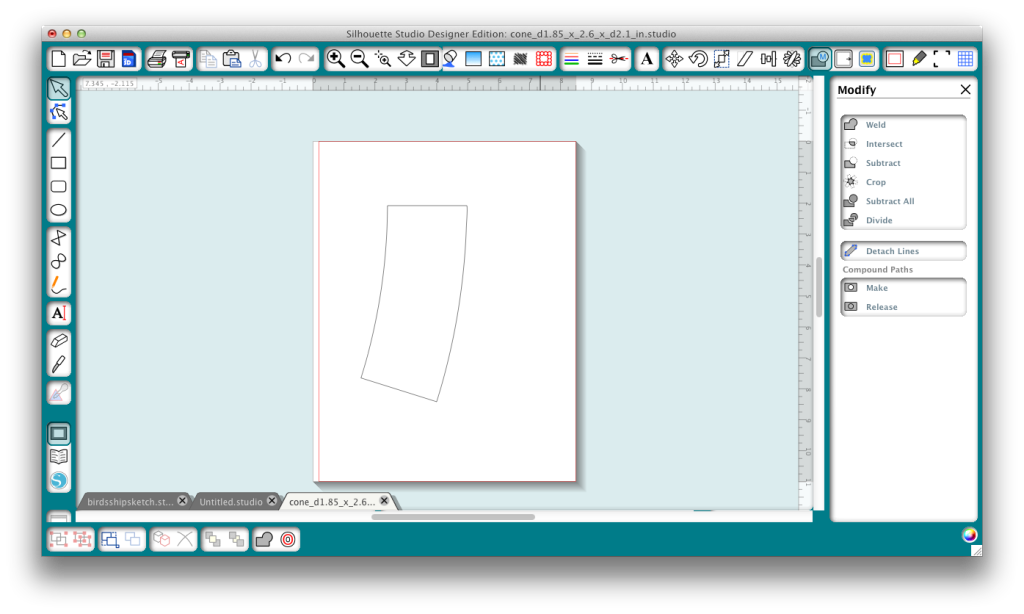This screenshot has width=1024, height=614.
Task: Apply Crop from the Modify panel
Action: point(876,181)
